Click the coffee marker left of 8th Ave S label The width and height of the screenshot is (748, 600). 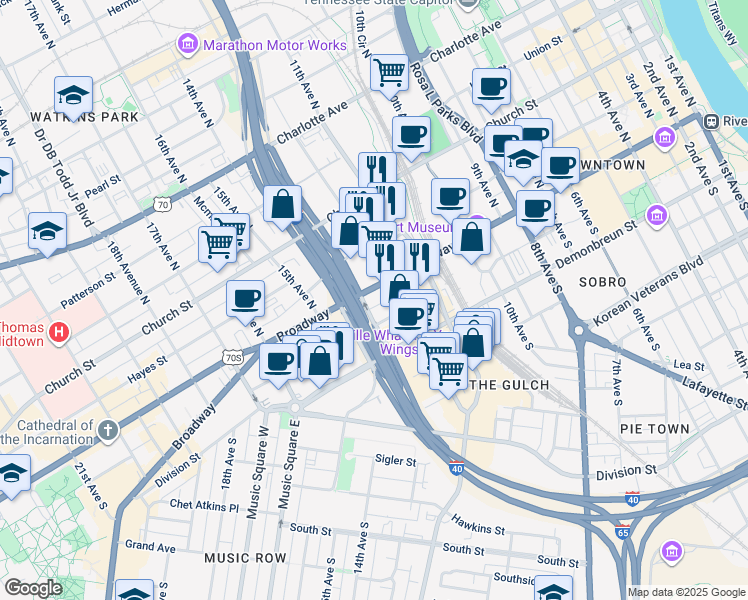point(536,207)
